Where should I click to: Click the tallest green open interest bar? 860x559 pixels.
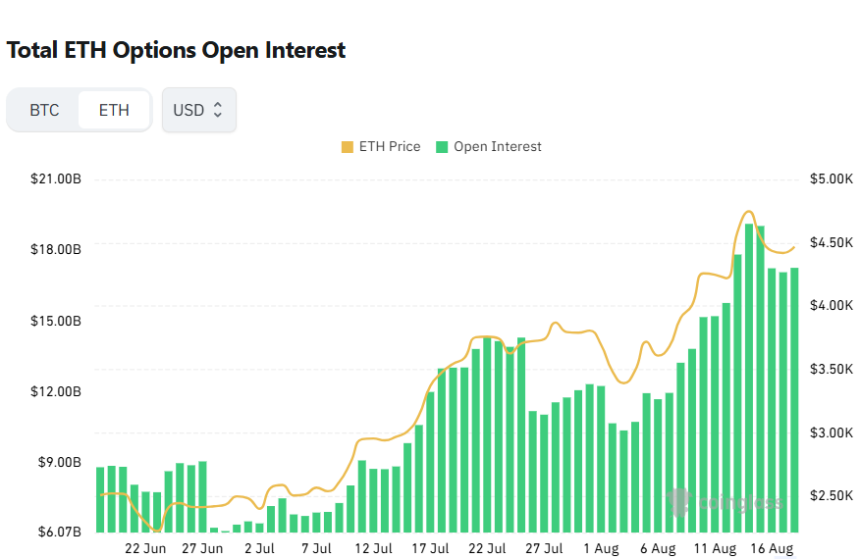point(749,378)
